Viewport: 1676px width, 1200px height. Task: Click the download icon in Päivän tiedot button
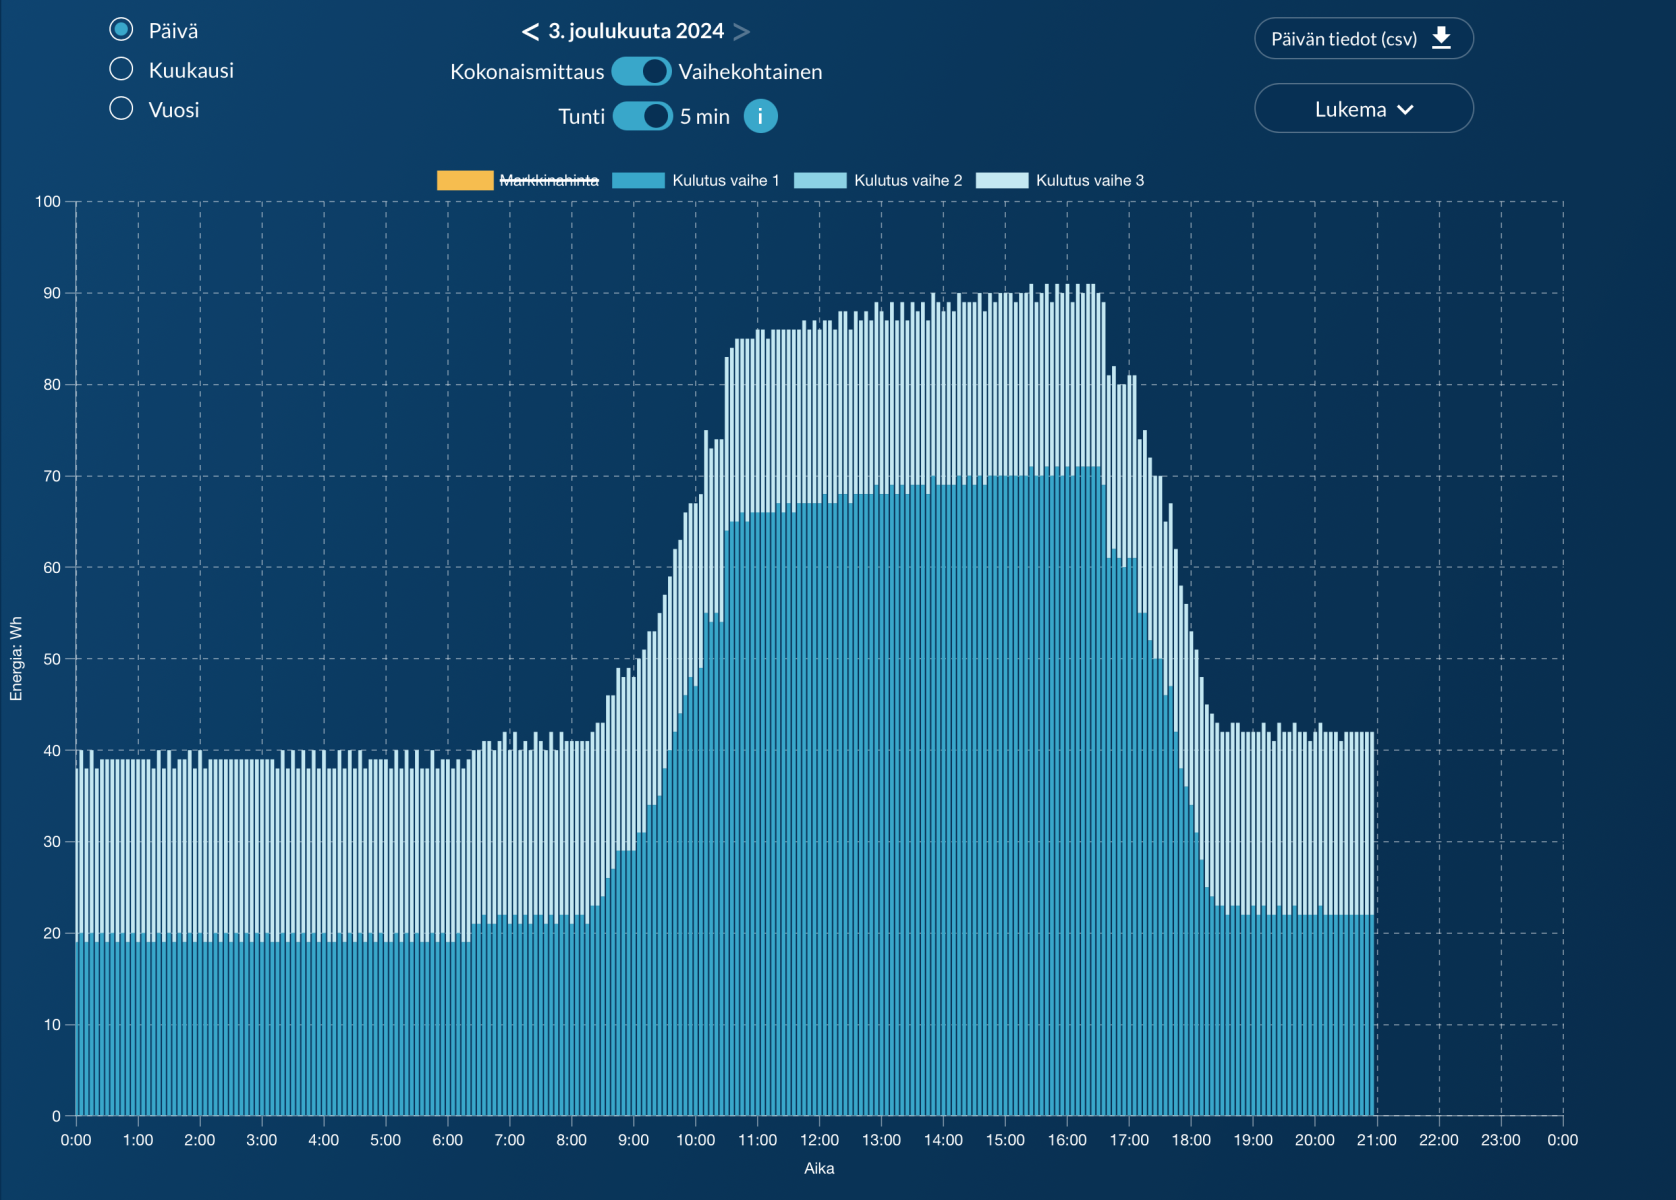1441,38
